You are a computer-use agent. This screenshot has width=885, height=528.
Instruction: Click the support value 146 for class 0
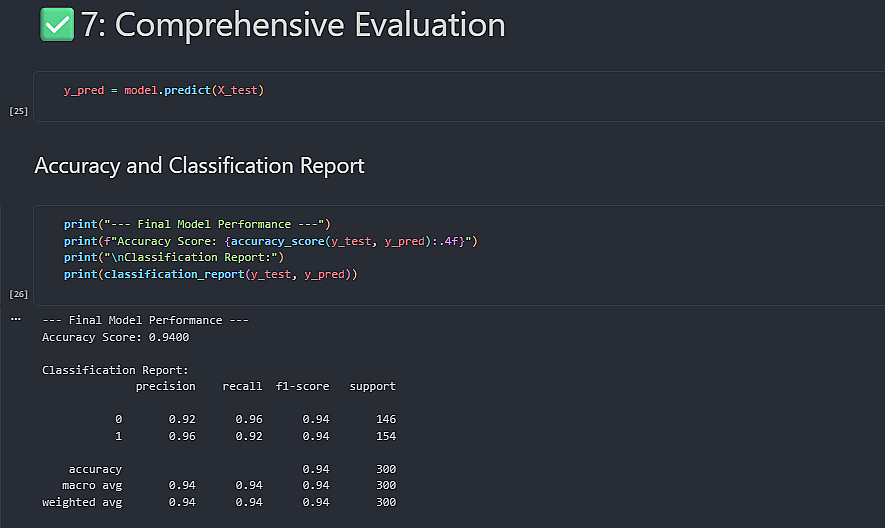pyautogui.click(x=385, y=419)
